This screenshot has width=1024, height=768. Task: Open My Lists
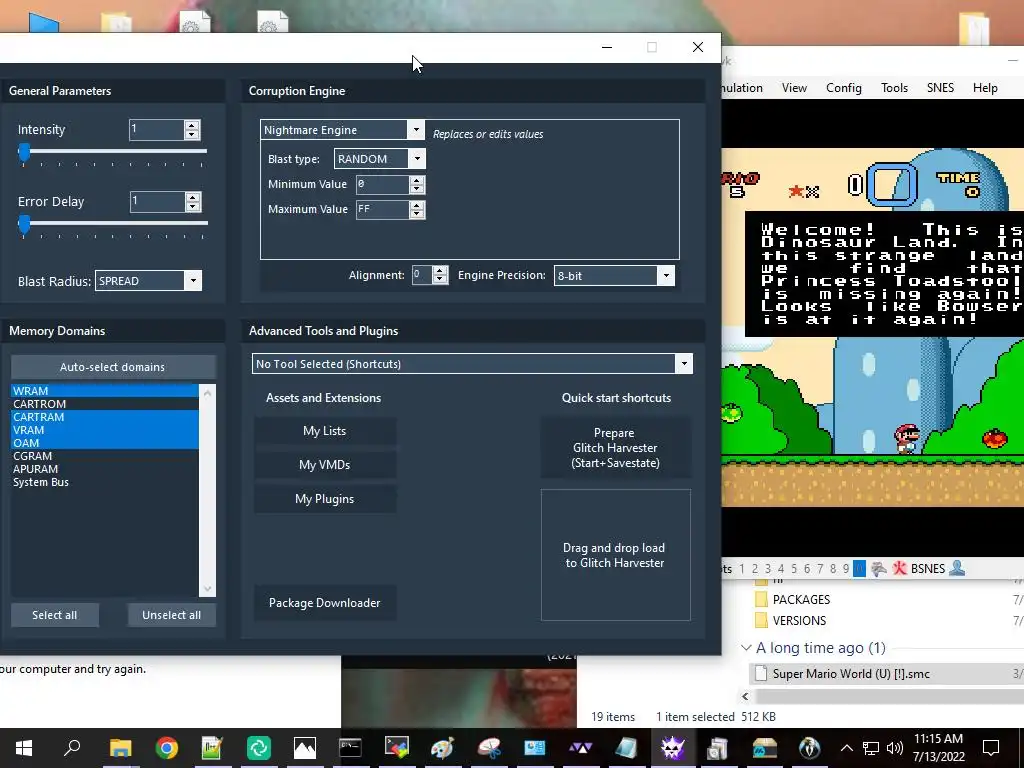point(325,431)
